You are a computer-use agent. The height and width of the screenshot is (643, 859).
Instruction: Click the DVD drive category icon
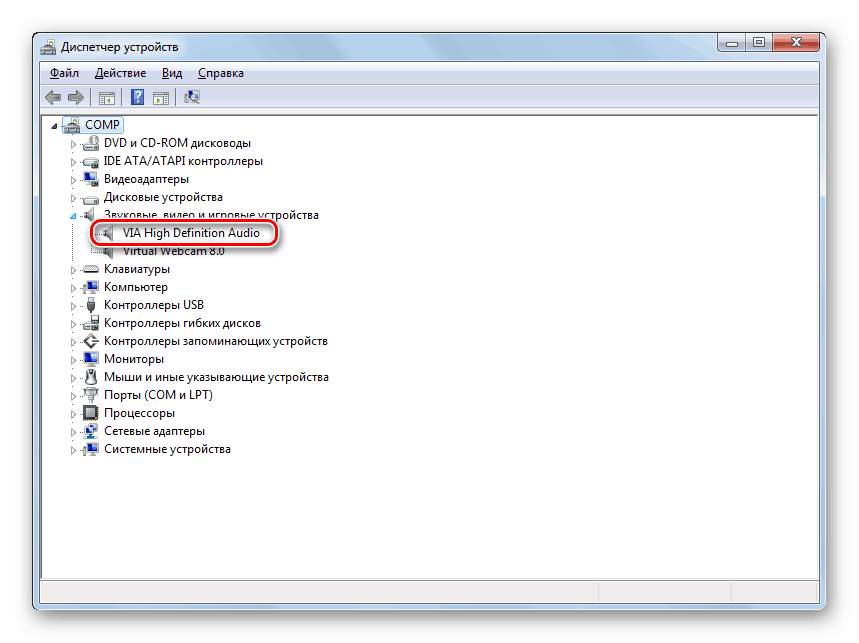(x=91, y=143)
